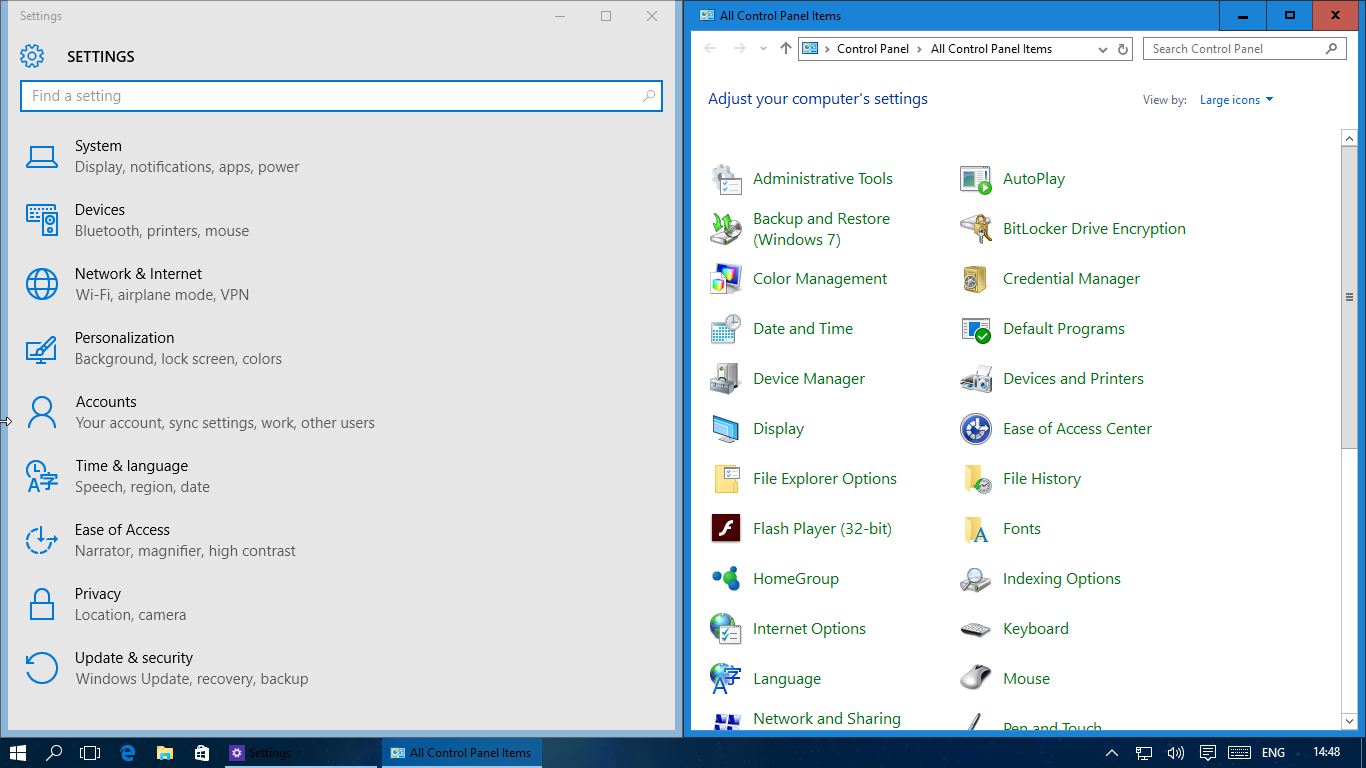Click the Color Management icon

726,279
